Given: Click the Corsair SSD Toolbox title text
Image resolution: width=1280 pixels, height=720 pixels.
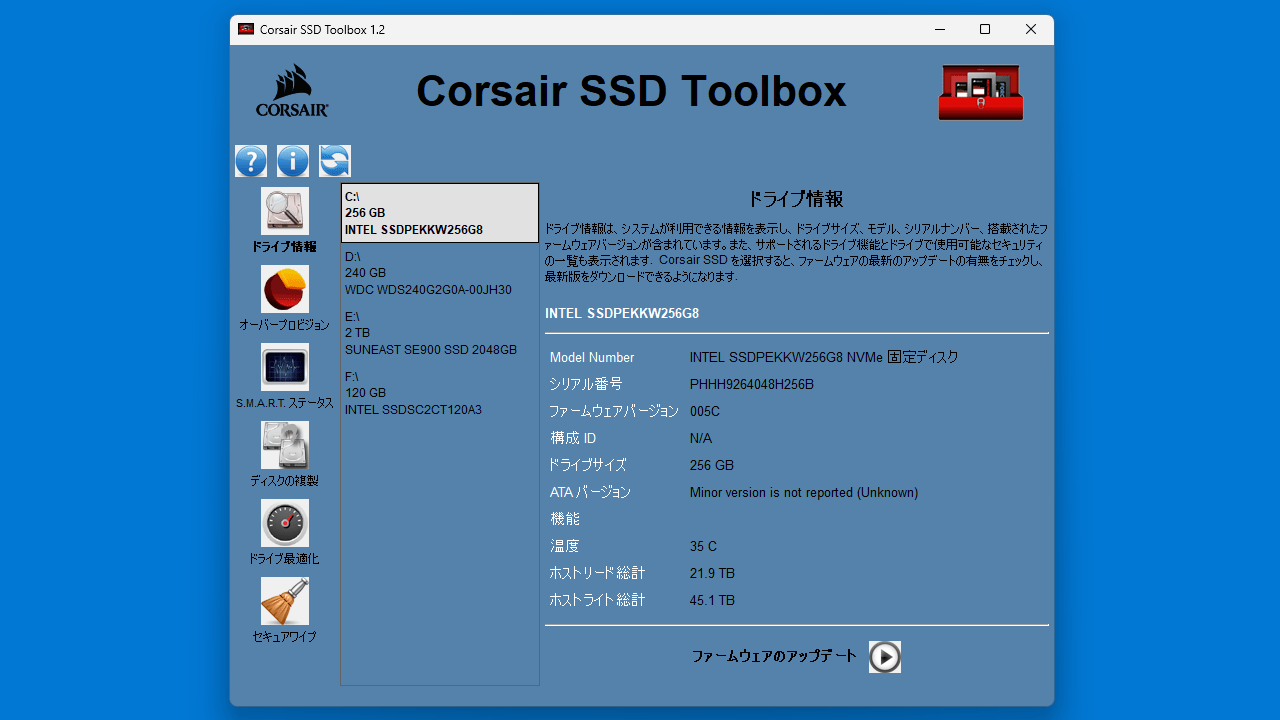Looking at the screenshot, I should click(x=631, y=91).
